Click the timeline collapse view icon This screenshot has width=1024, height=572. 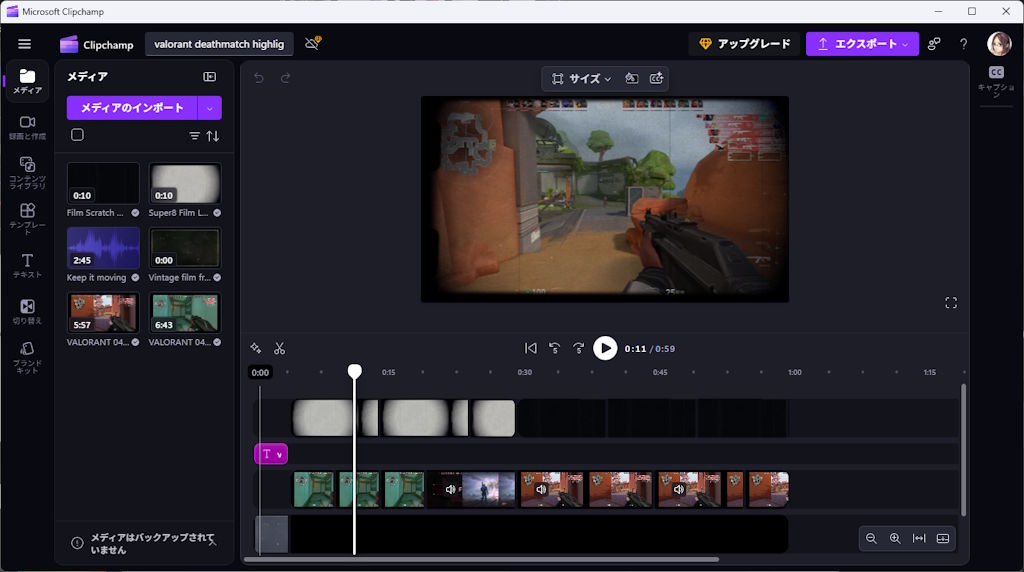(x=943, y=539)
